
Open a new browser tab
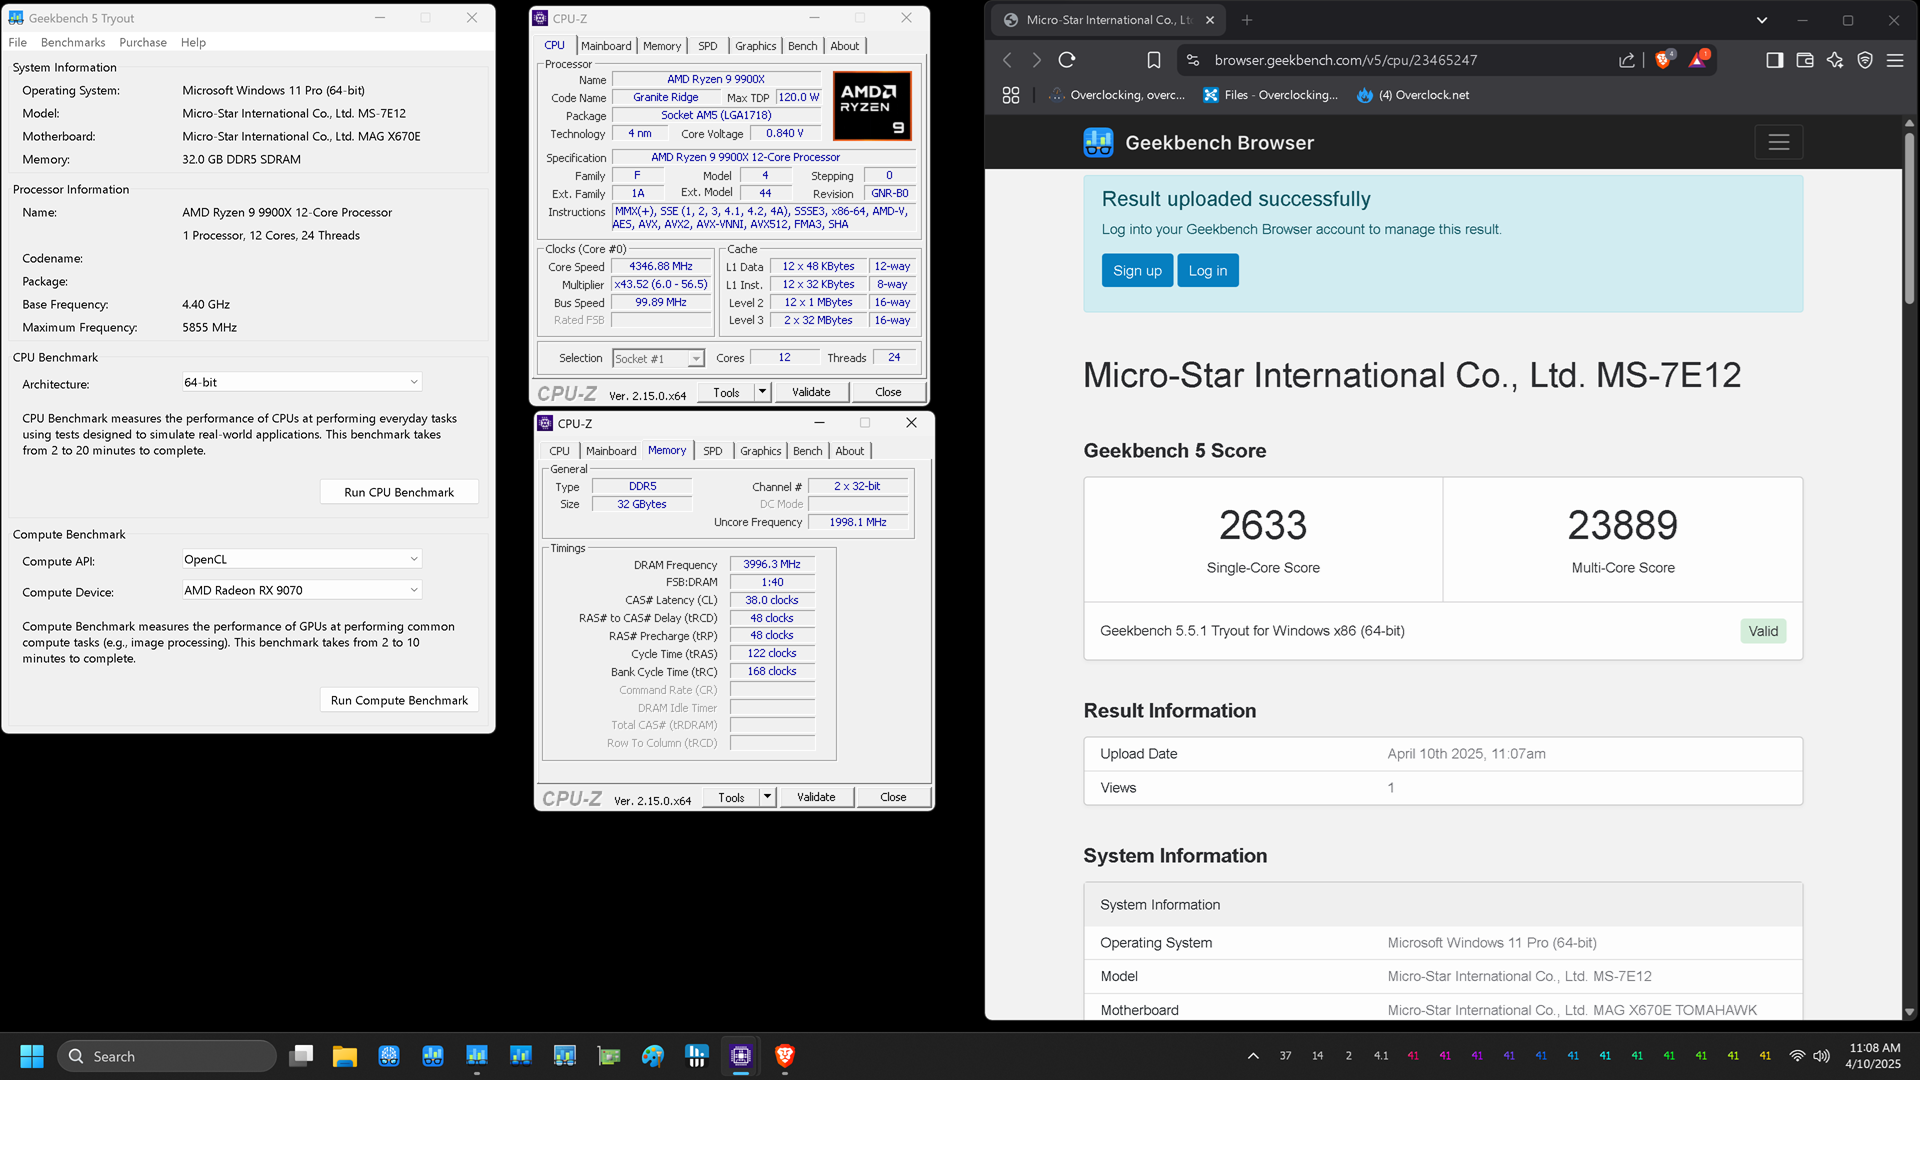pyautogui.click(x=1247, y=20)
